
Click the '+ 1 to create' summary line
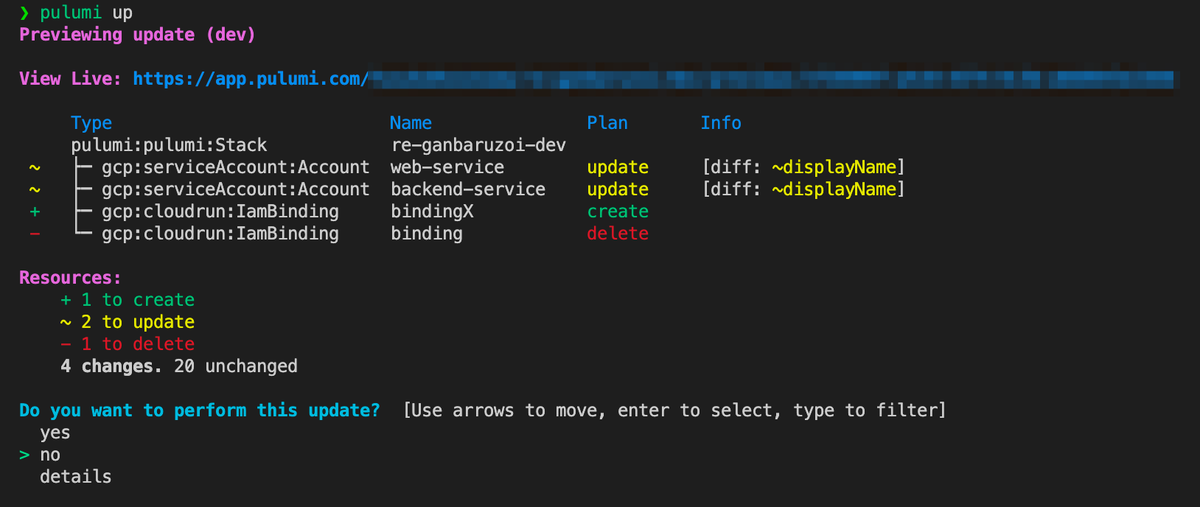point(127,300)
